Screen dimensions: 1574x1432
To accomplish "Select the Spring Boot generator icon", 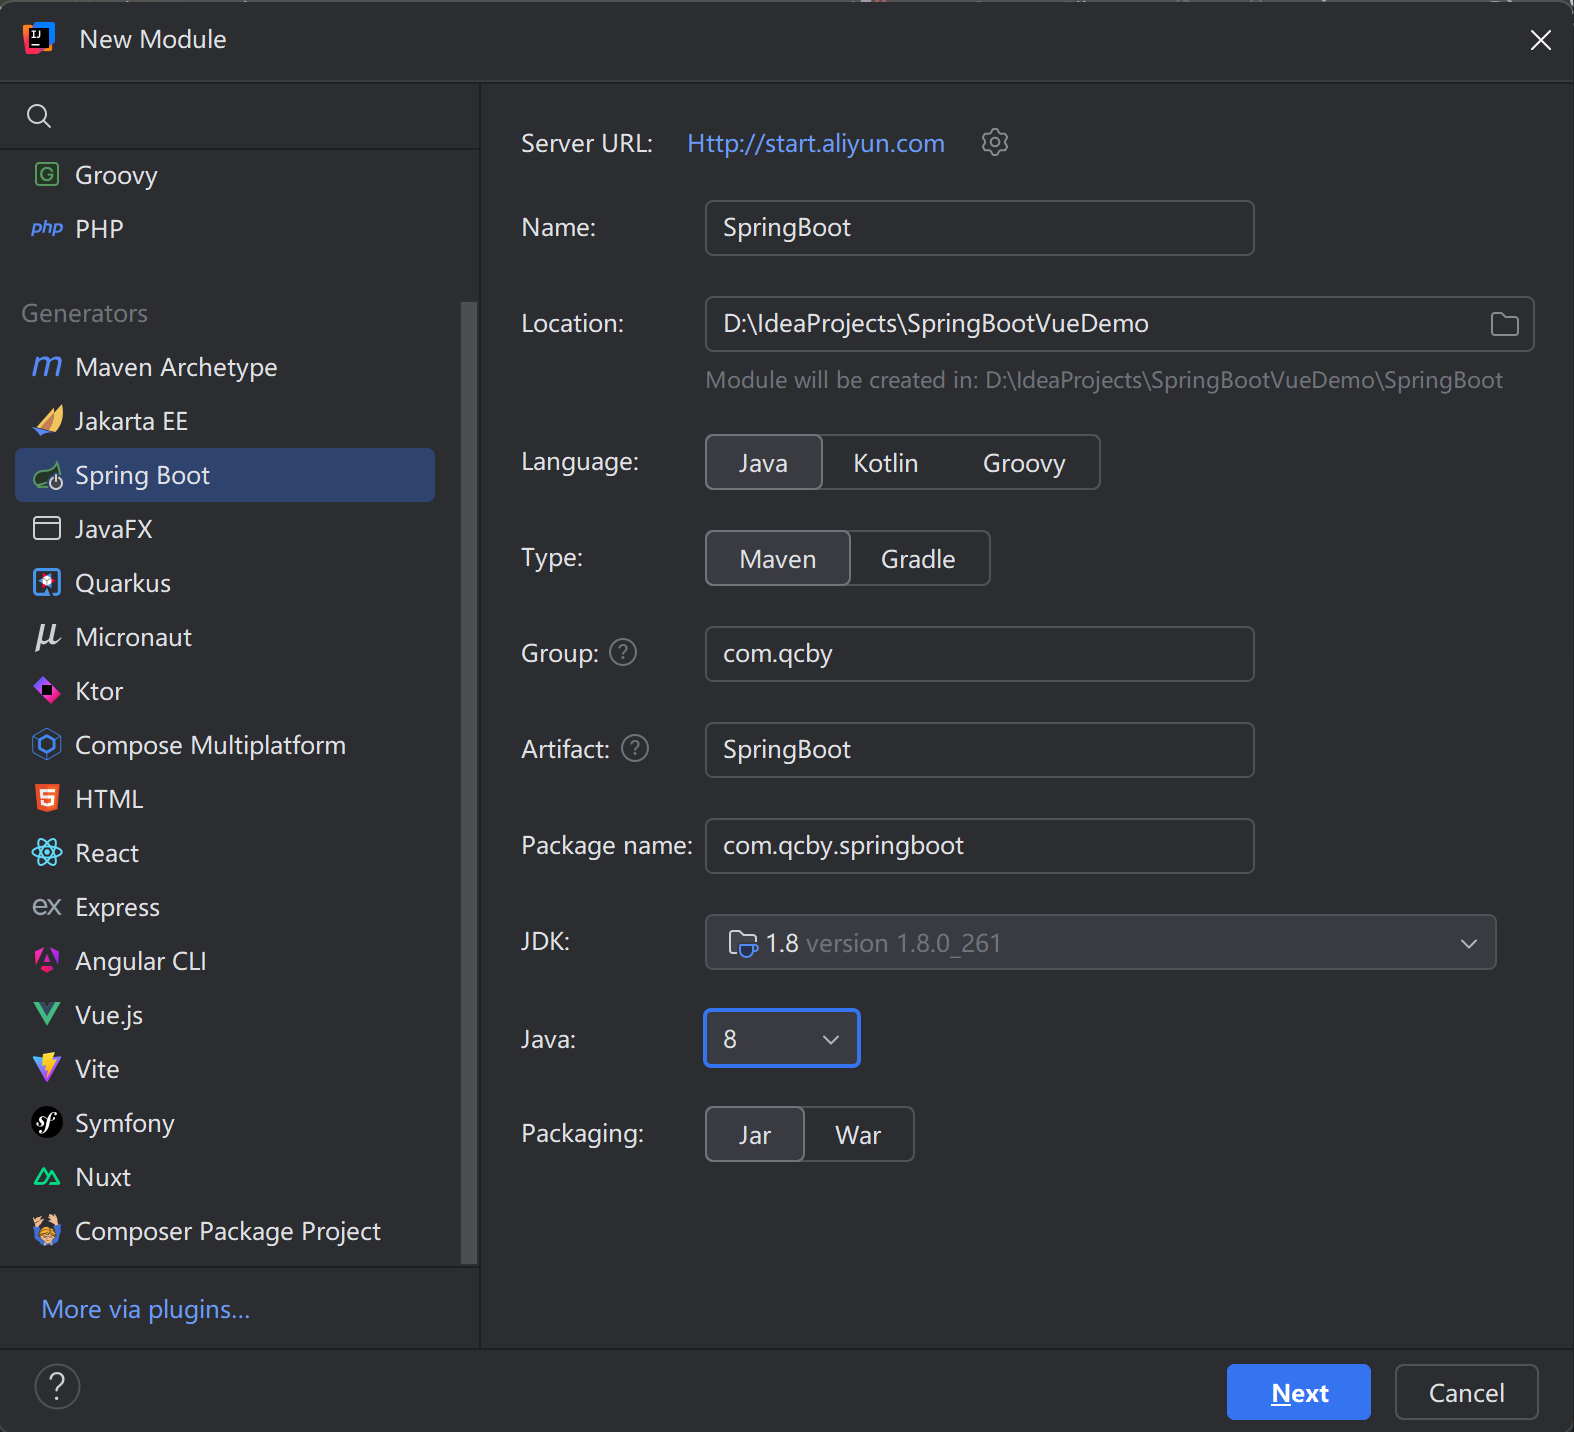I will 47,476.
